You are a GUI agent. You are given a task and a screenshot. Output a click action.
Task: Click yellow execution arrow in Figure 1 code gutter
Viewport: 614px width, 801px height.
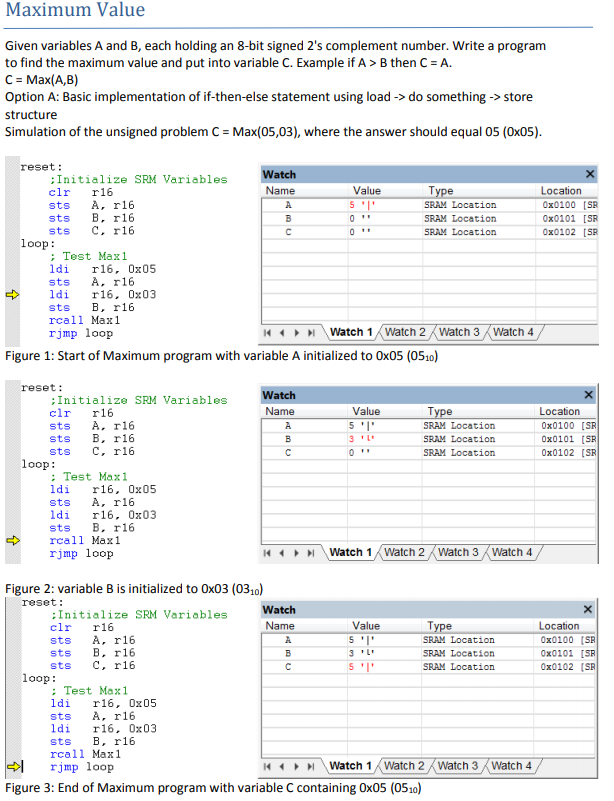12,295
